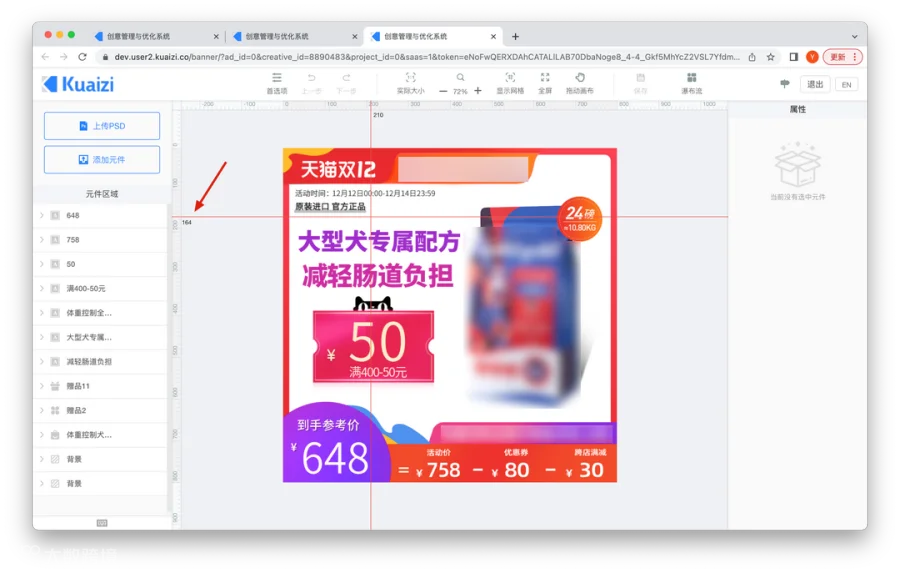Click the browser share icon

point(752,57)
